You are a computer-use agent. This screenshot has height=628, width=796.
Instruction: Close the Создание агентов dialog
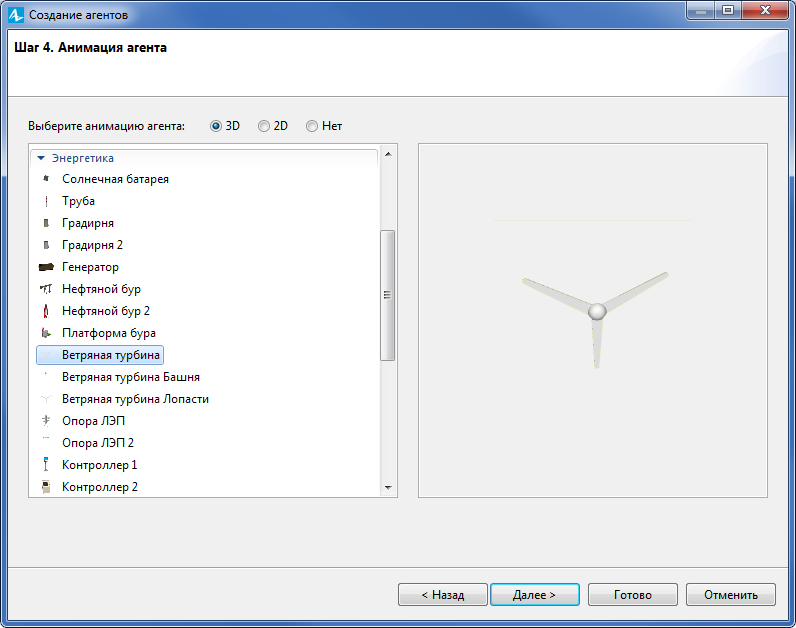coord(766,10)
